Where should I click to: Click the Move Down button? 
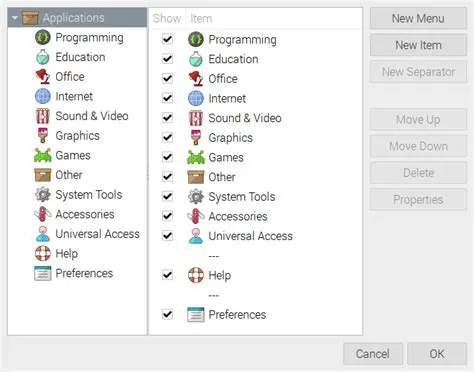coord(418,146)
